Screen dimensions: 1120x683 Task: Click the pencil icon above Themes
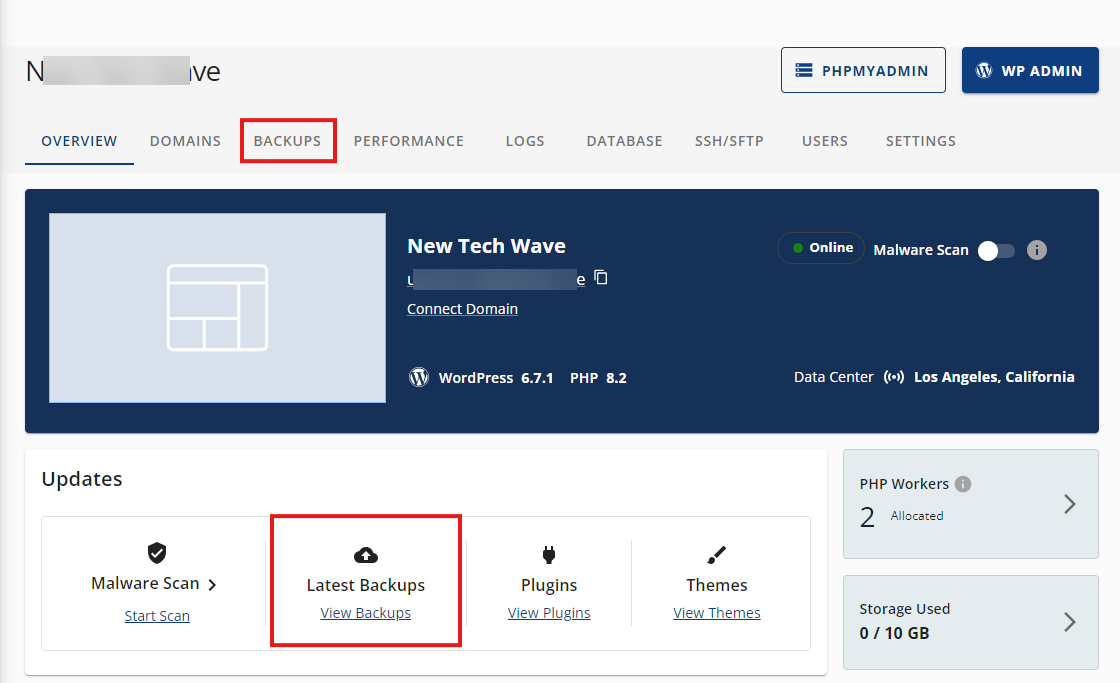(717, 554)
